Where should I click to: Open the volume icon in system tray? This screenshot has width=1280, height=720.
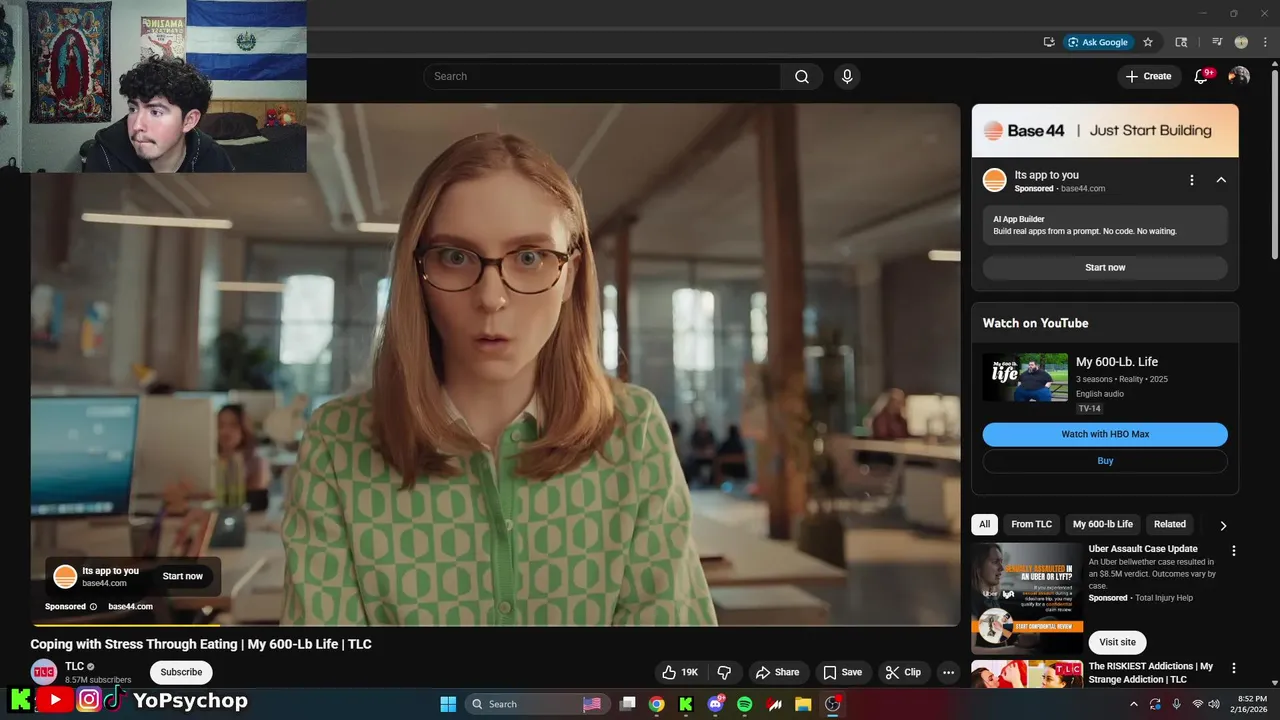pos(1215,704)
